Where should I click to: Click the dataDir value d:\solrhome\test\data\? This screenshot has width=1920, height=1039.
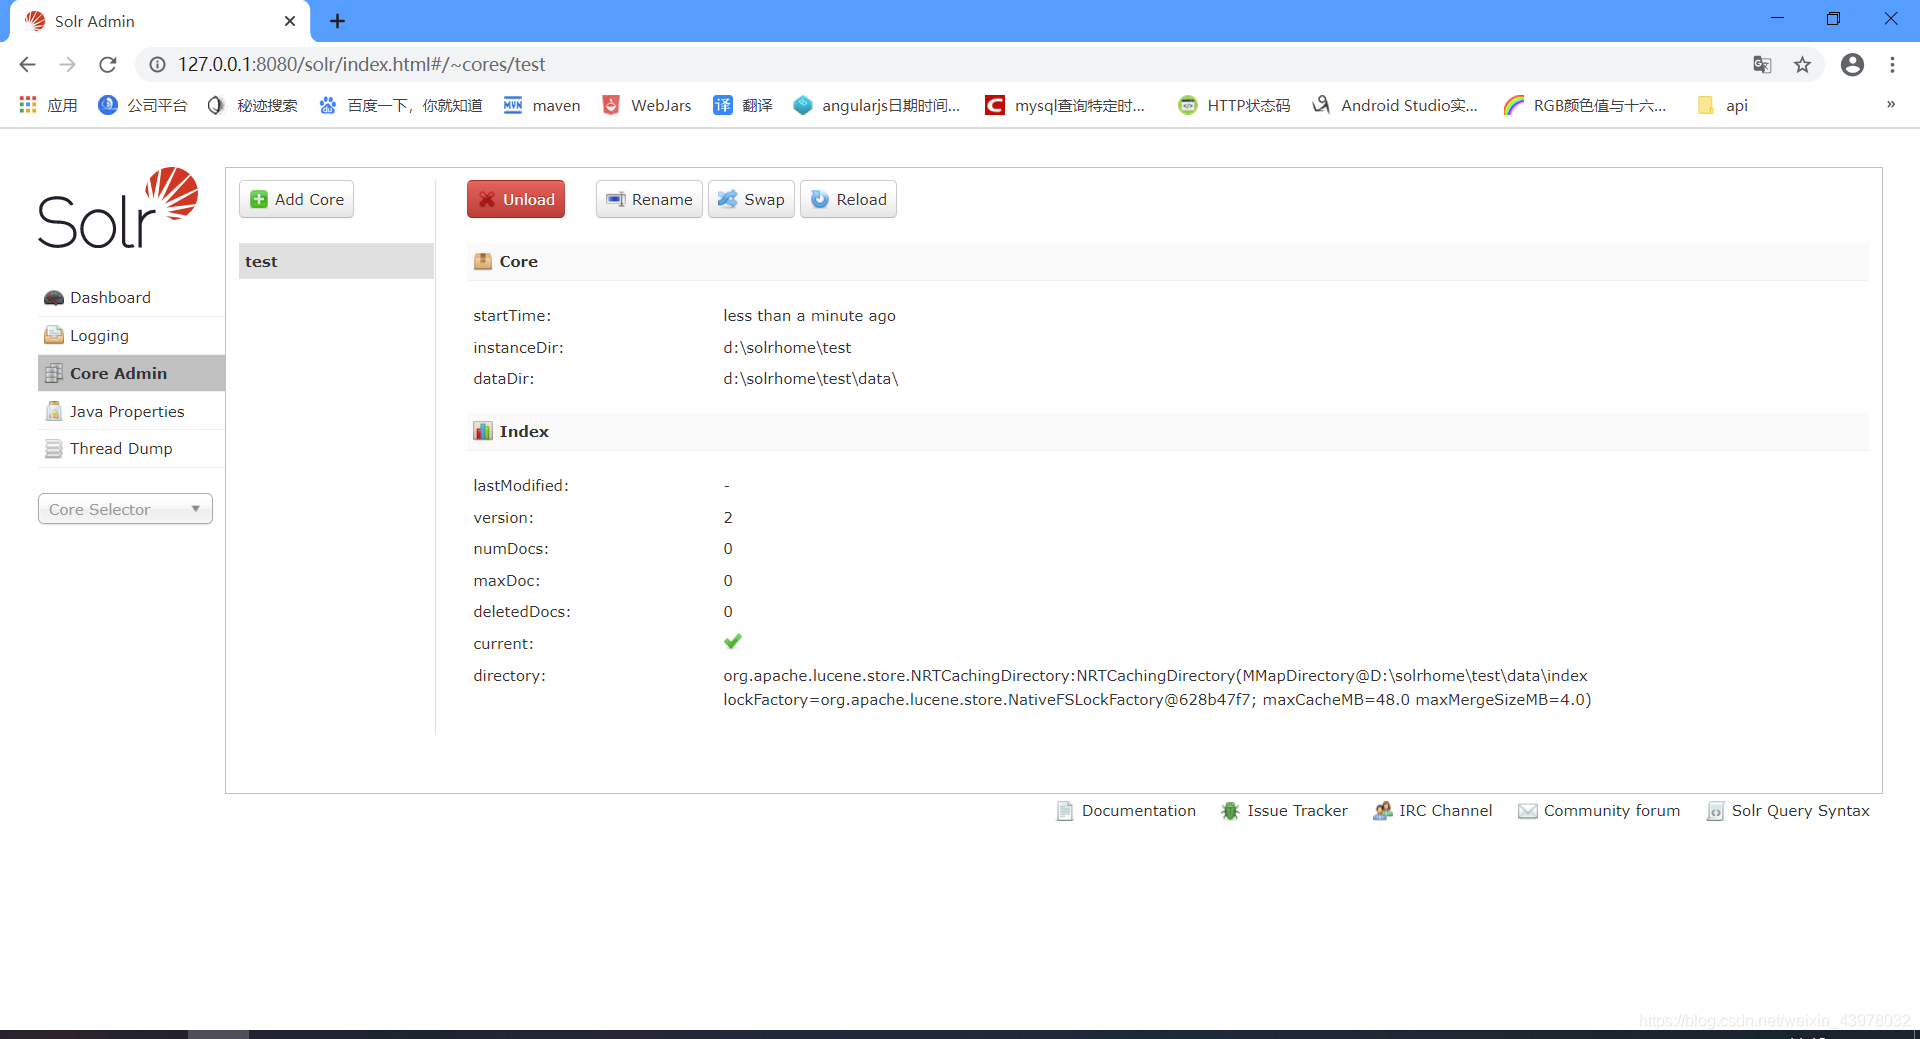811,379
